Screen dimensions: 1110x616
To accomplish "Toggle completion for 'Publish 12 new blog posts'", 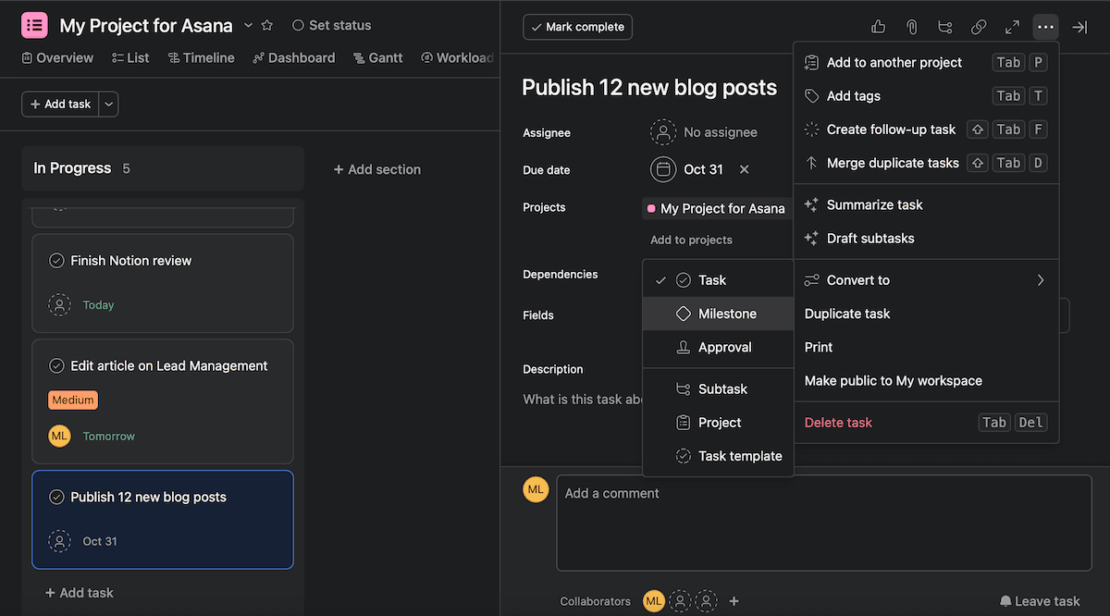I will pyautogui.click(x=57, y=496).
